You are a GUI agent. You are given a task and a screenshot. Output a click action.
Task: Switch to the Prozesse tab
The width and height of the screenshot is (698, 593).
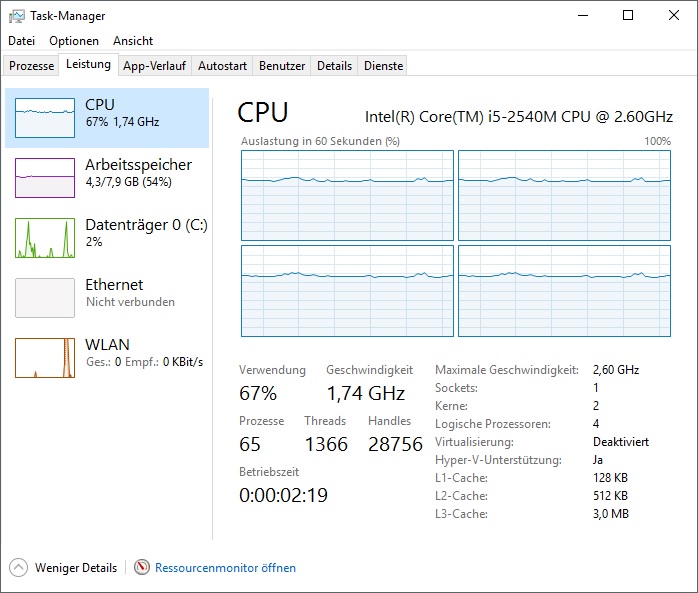click(x=31, y=66)
